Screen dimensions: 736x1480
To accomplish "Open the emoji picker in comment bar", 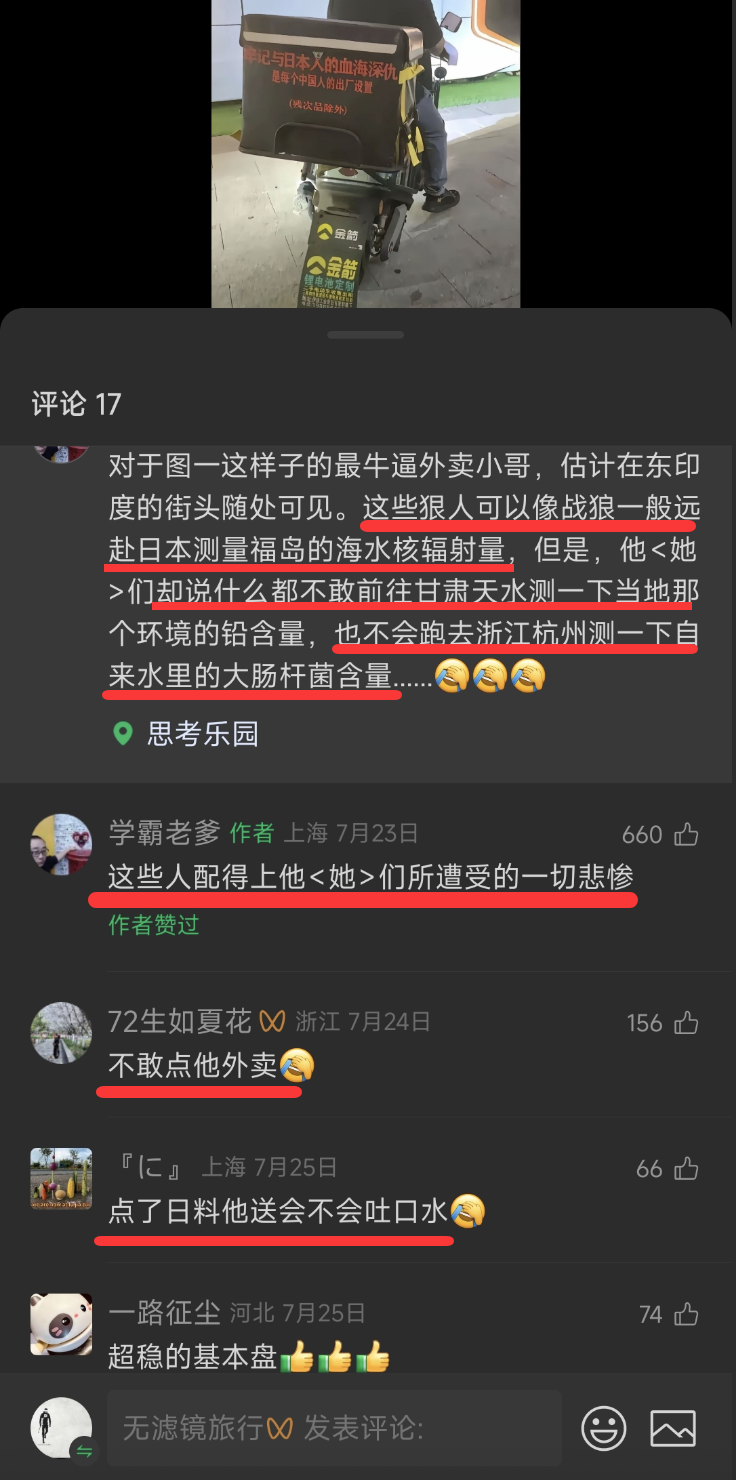I will 604,1428.
